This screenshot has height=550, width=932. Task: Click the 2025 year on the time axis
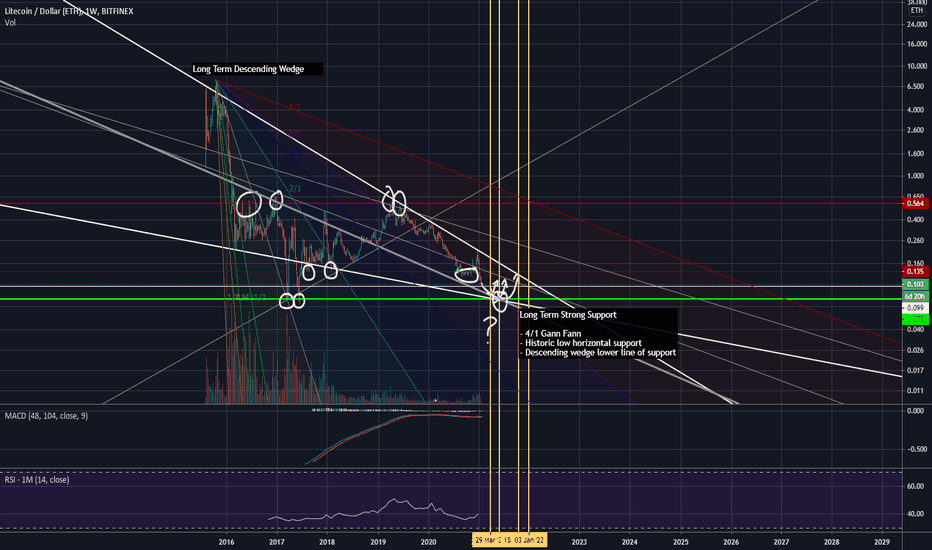pos(681,542)
